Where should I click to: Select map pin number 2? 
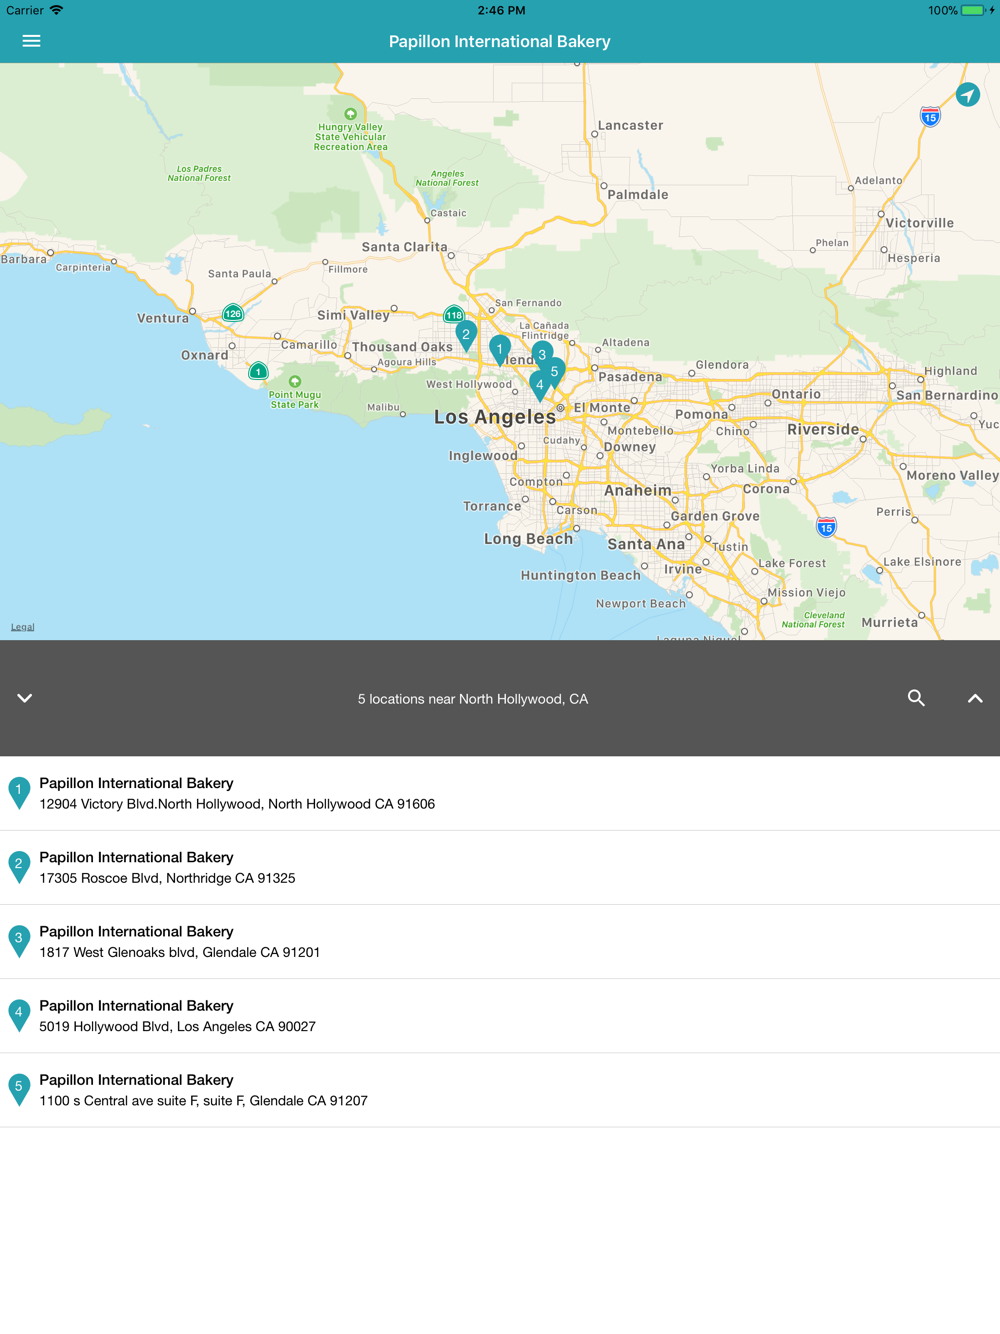(465, 336)
